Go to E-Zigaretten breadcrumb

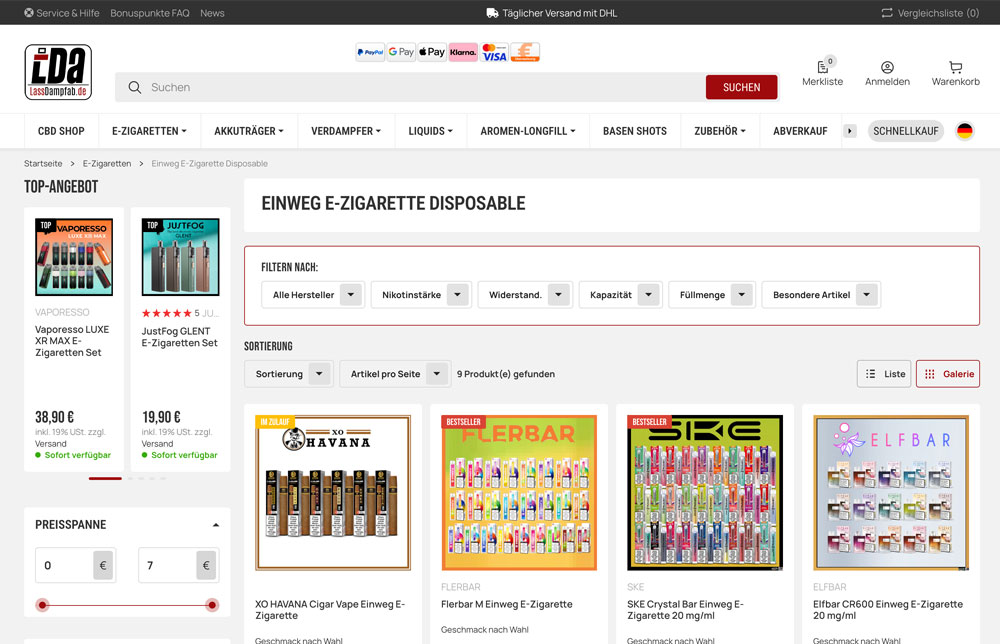coord(107,164)
